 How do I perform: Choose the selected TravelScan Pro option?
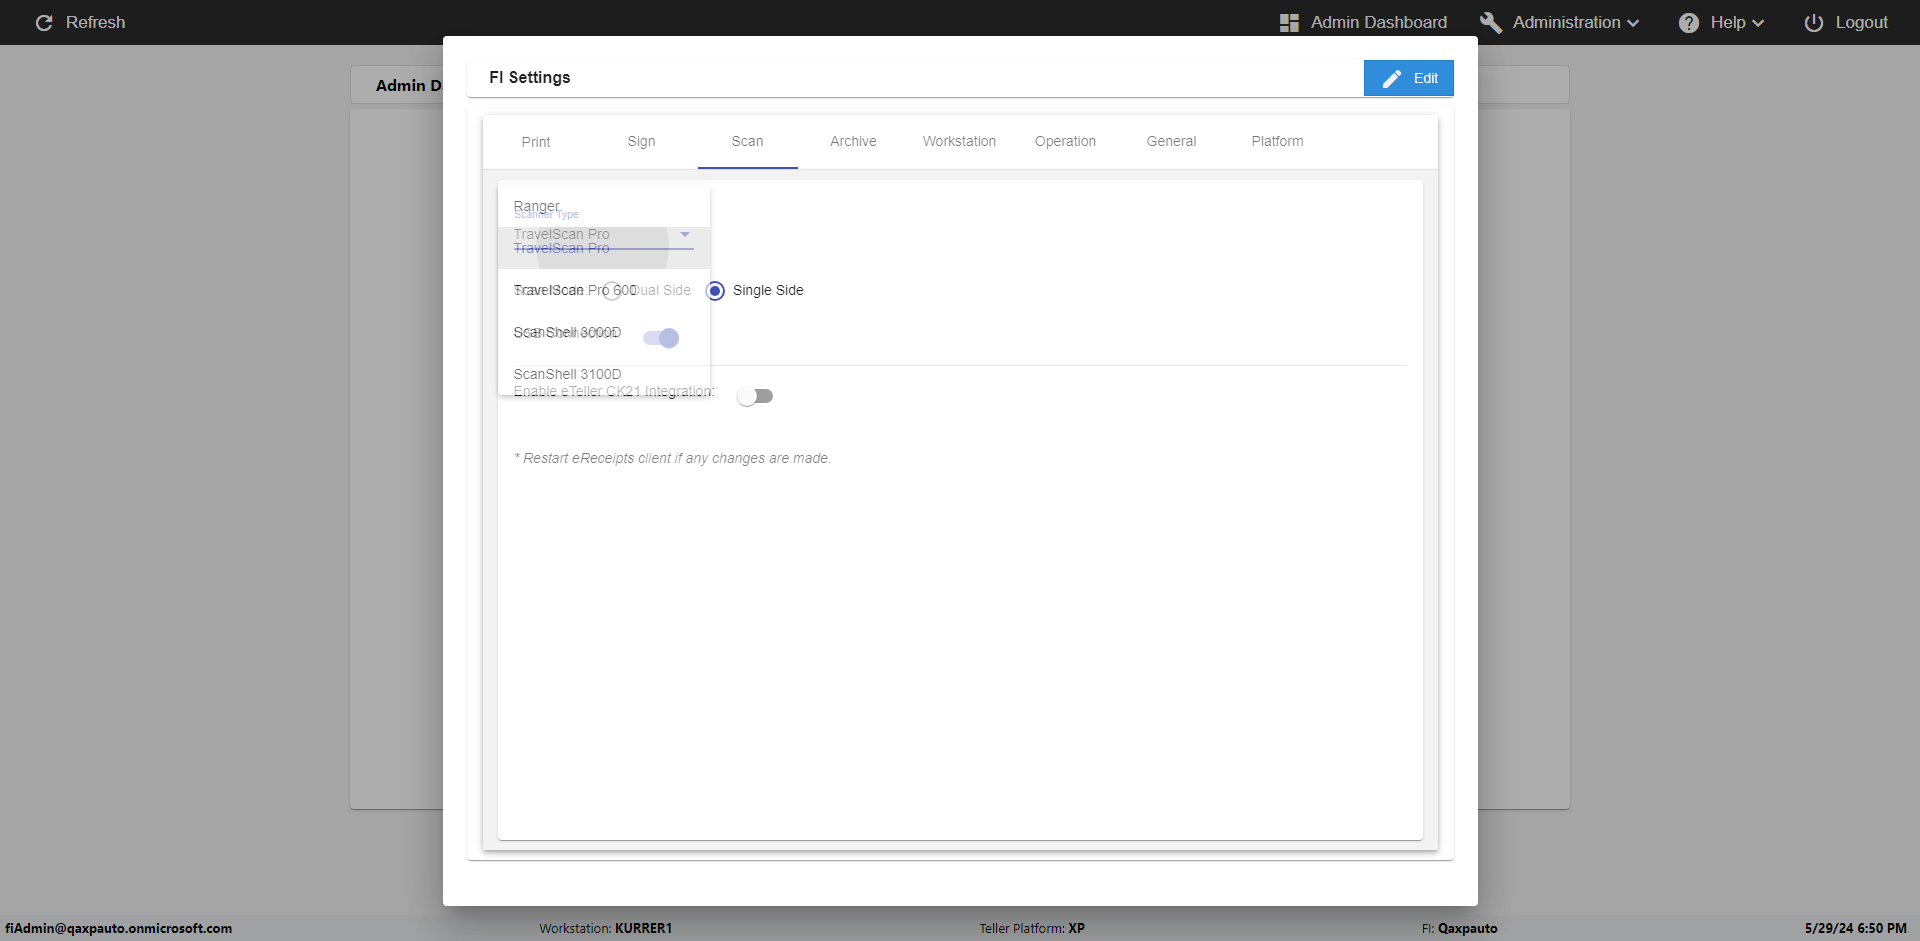(x=604, y=248)
